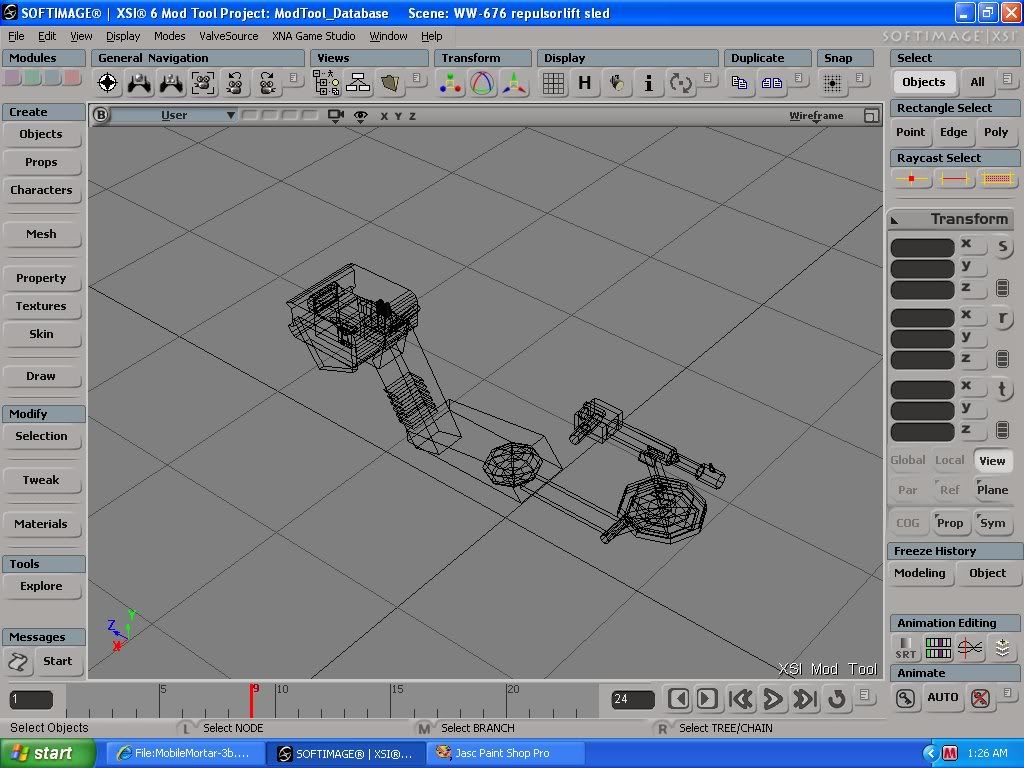
Task: Open the File menu
Action: (x=16, y=36)
